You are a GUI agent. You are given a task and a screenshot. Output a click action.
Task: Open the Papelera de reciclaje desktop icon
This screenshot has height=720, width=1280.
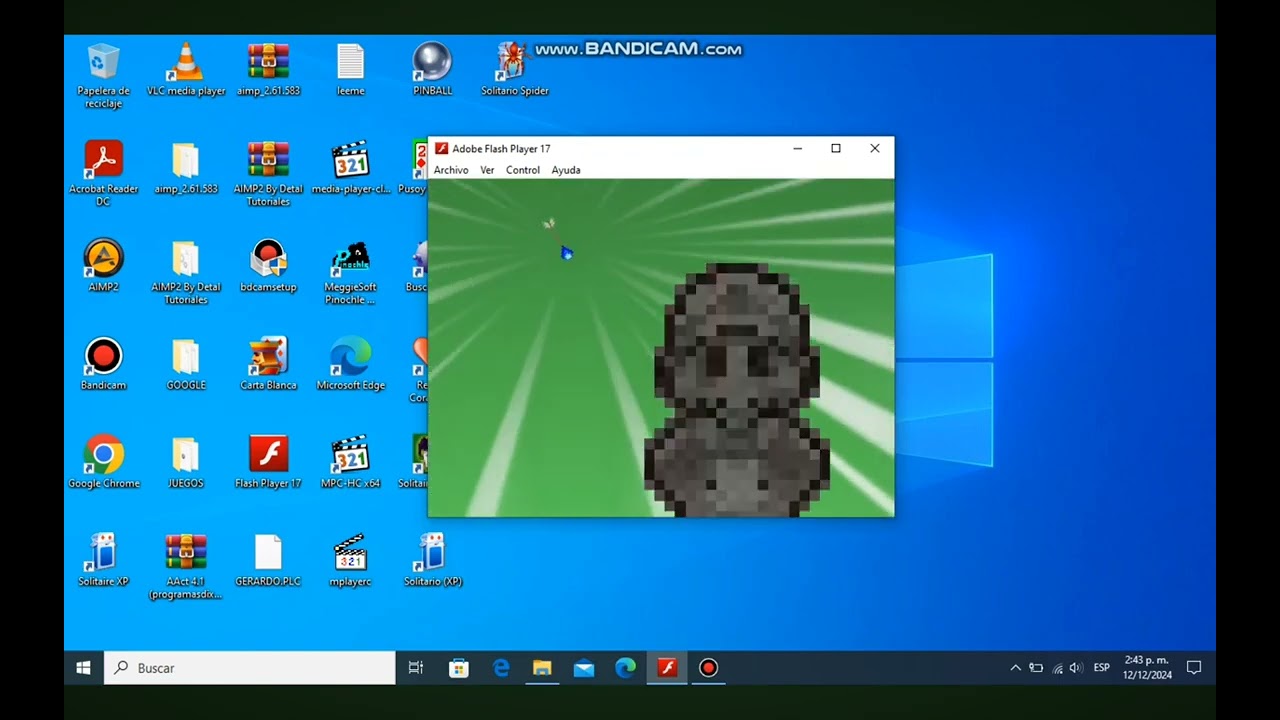[103, 75]
